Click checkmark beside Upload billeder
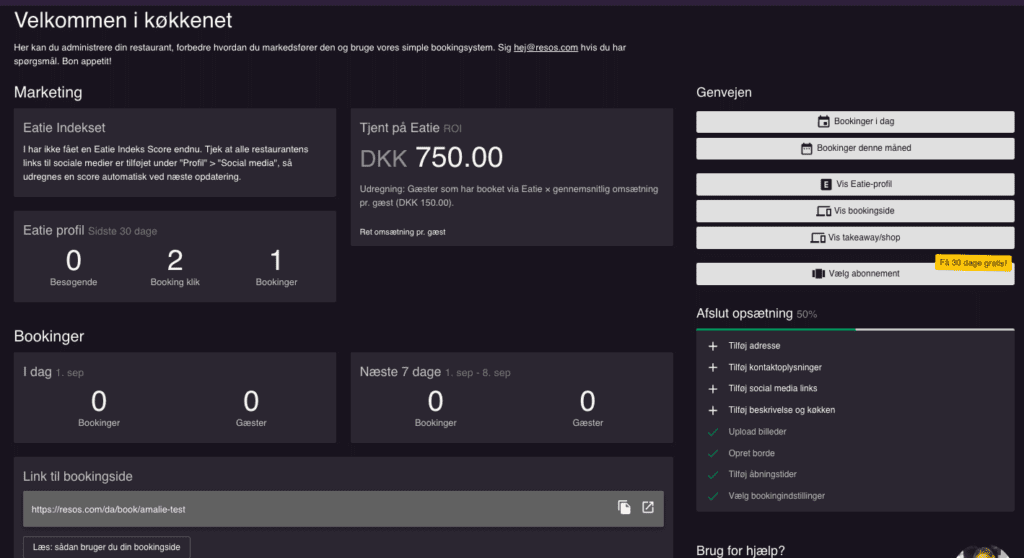This screenshot has width=1024, height=558. 712,432
